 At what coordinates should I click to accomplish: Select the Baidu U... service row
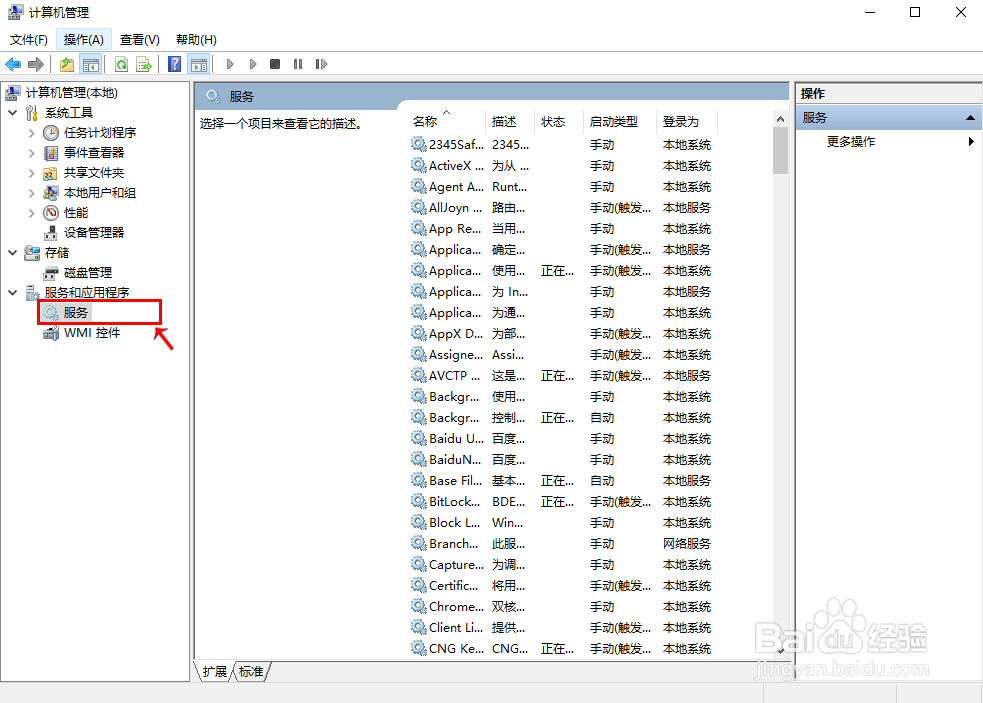pos(563,439)
